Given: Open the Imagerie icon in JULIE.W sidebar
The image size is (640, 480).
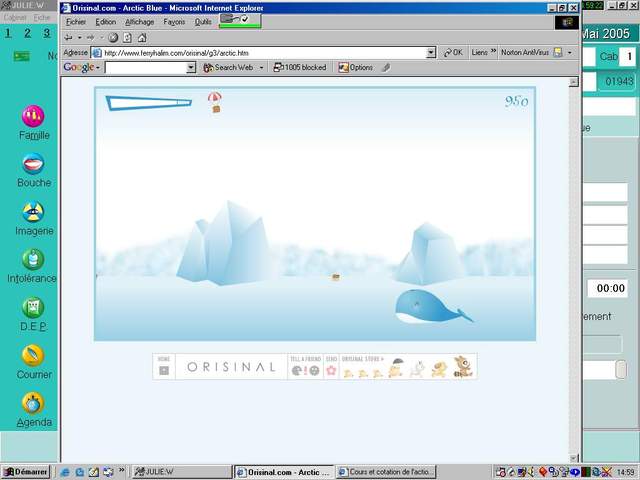Looking at the screenshot, I should pos(33,212).
